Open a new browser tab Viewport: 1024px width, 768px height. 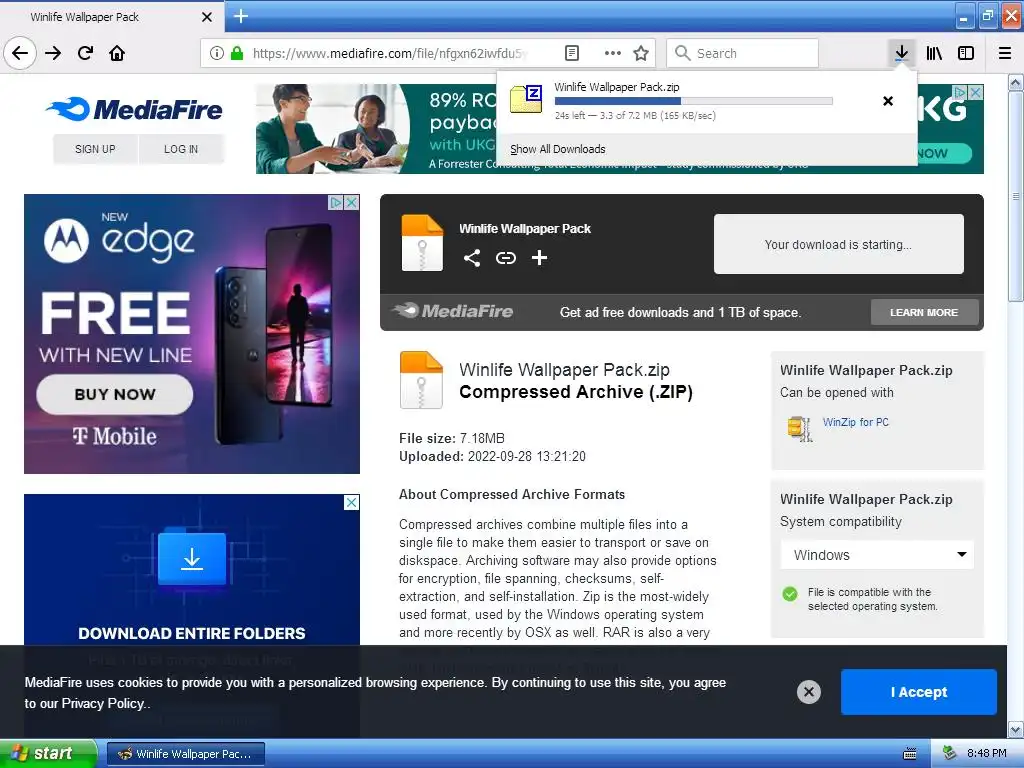pos(241,16)
